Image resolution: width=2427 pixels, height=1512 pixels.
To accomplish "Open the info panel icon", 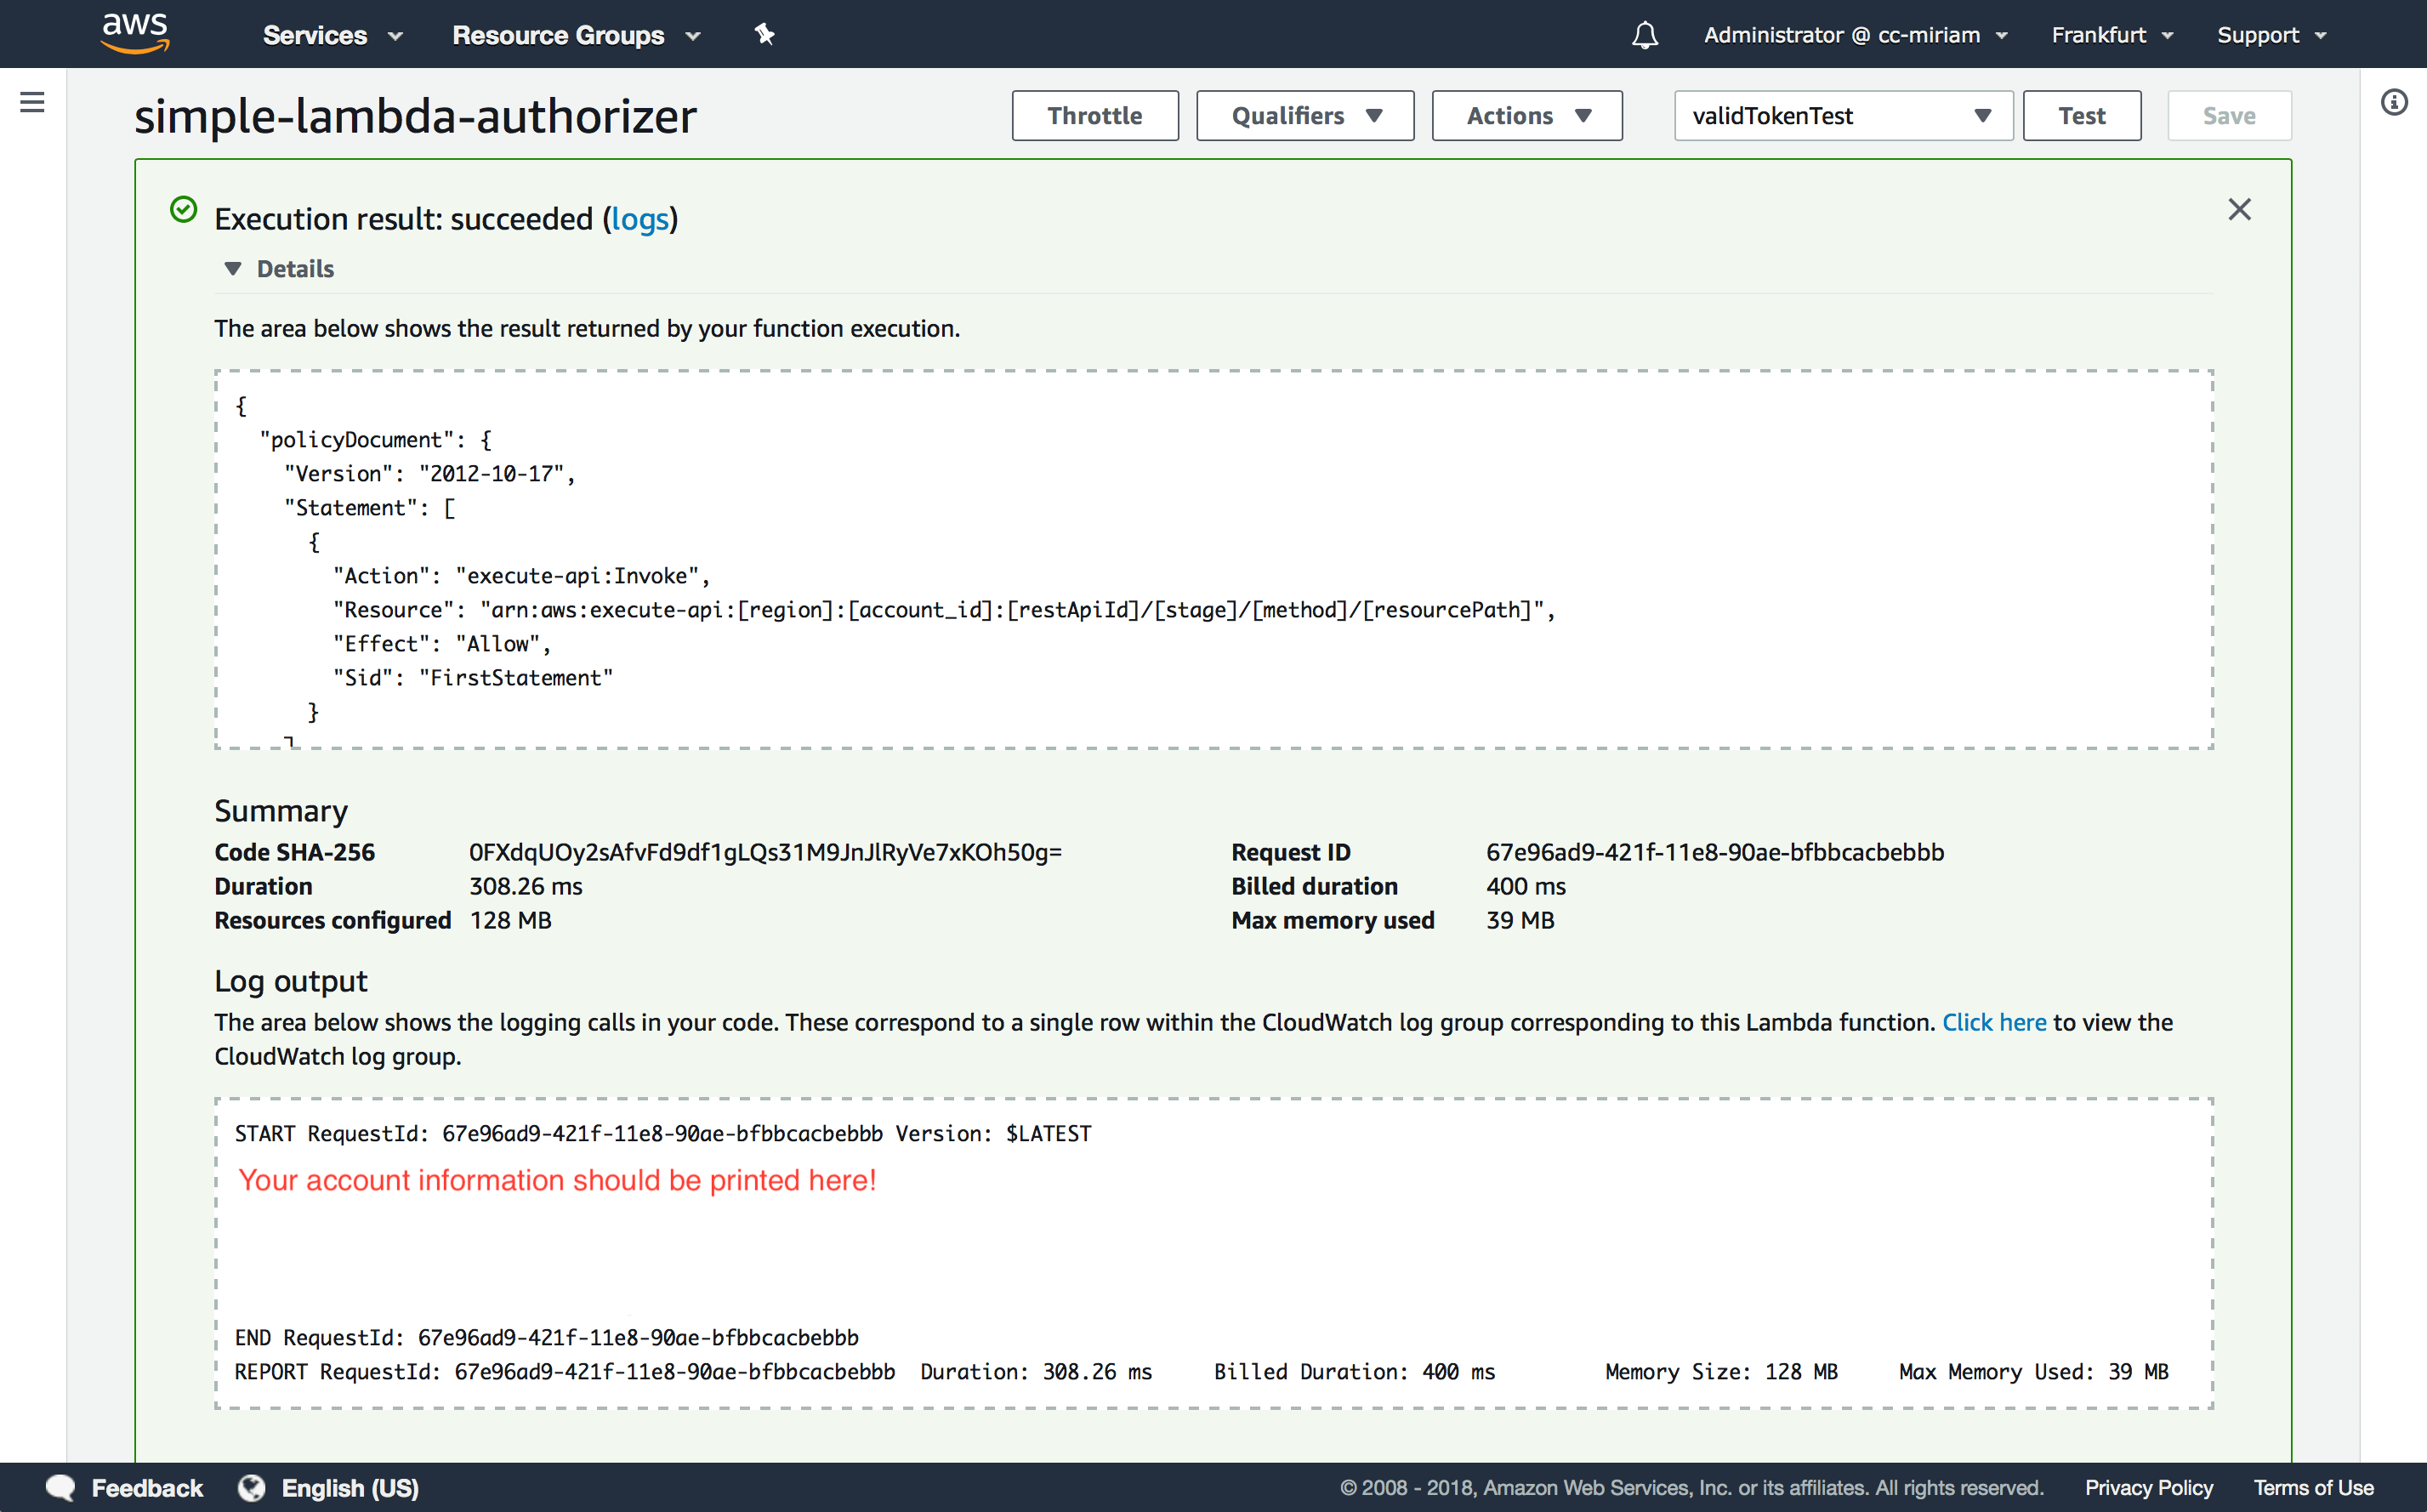I will [2394, 102].
